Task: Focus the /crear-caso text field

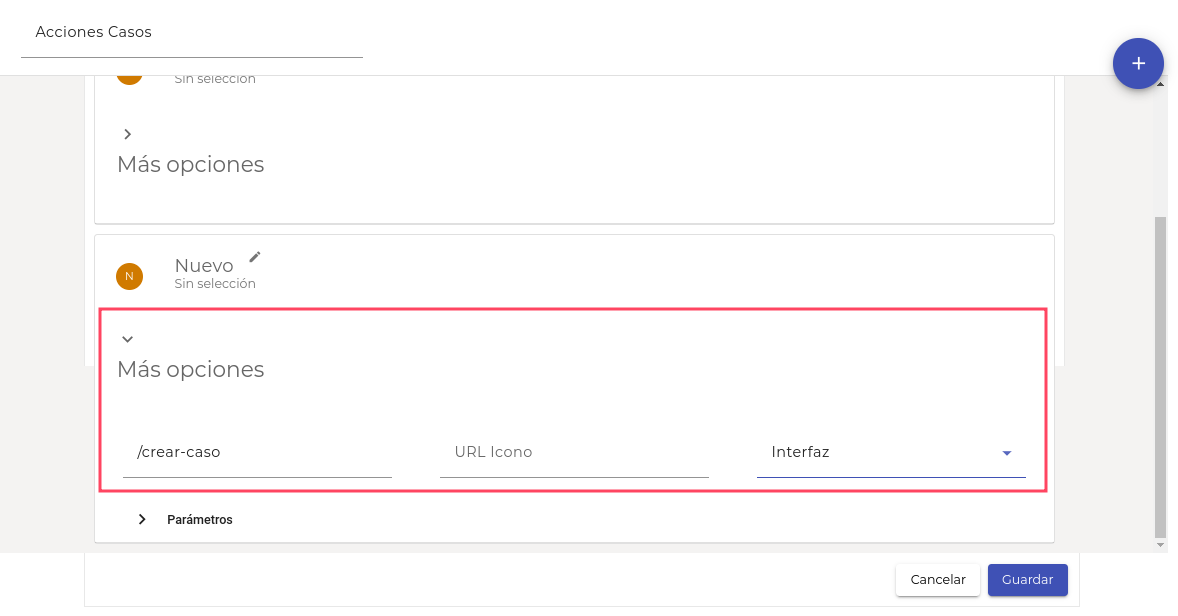Action: coord(257,452)
